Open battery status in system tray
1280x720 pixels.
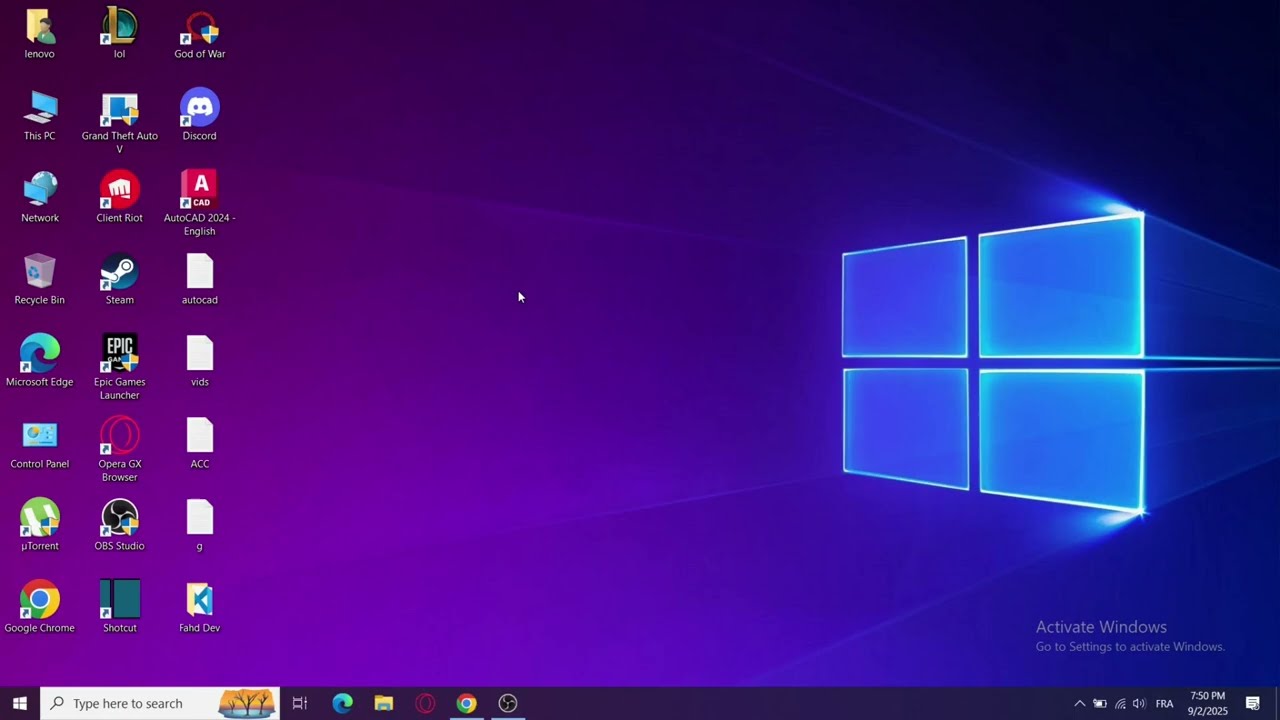click(x=1100, y=703)
